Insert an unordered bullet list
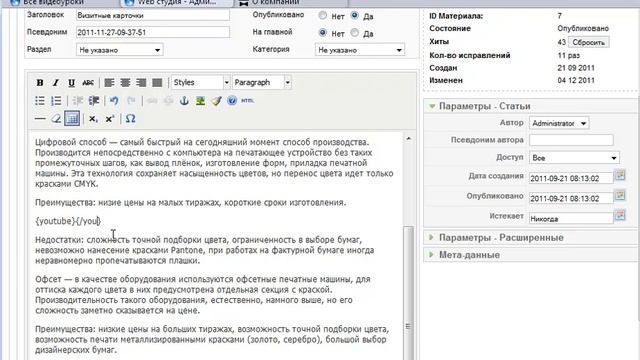 point(40,100)
